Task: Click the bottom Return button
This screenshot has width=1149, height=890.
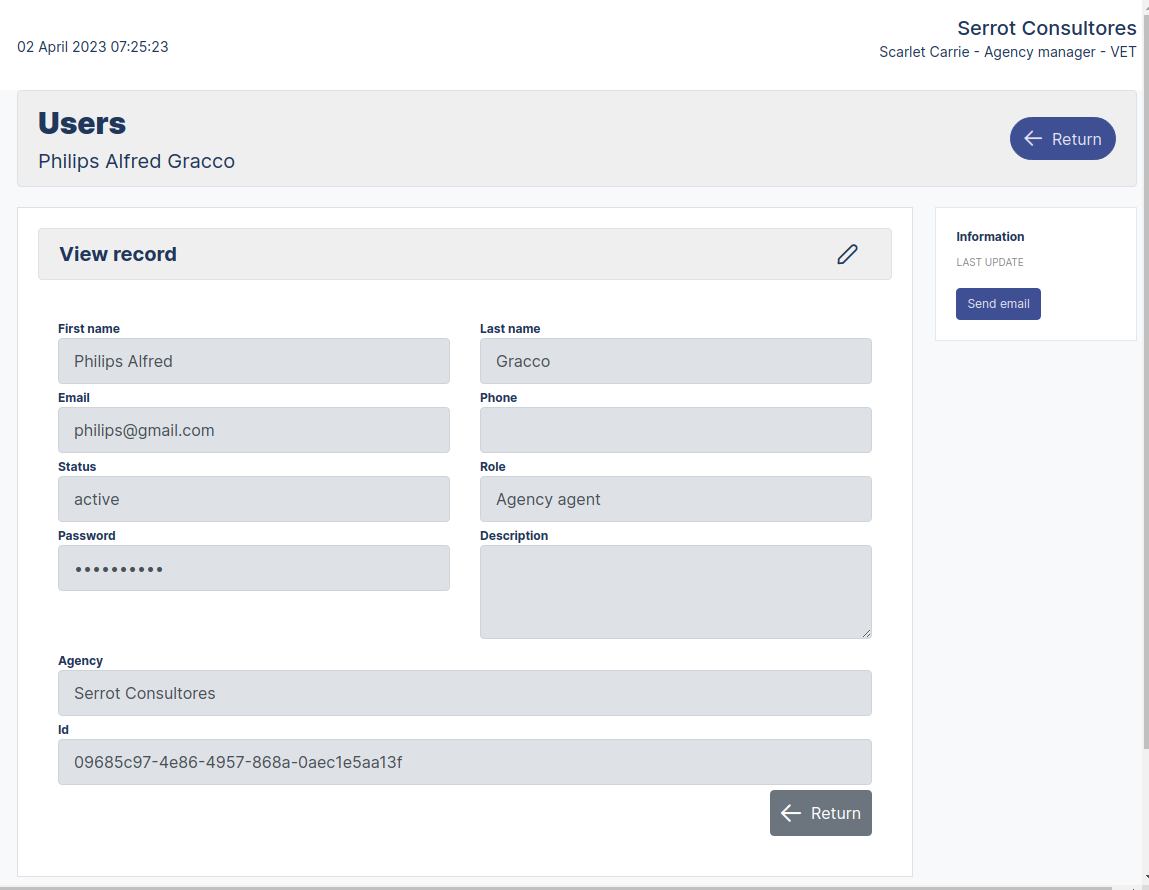Action: pyautogui.click(x=820, y=813)
